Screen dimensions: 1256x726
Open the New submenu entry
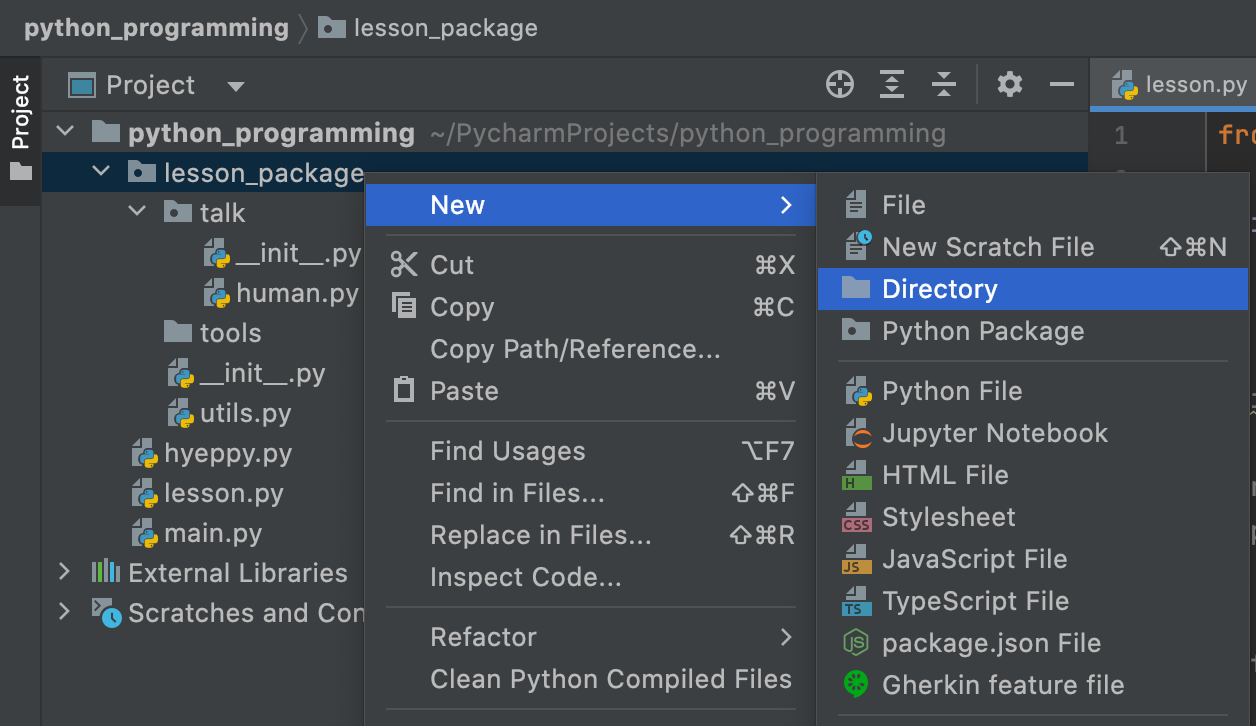tap(591, 205)
